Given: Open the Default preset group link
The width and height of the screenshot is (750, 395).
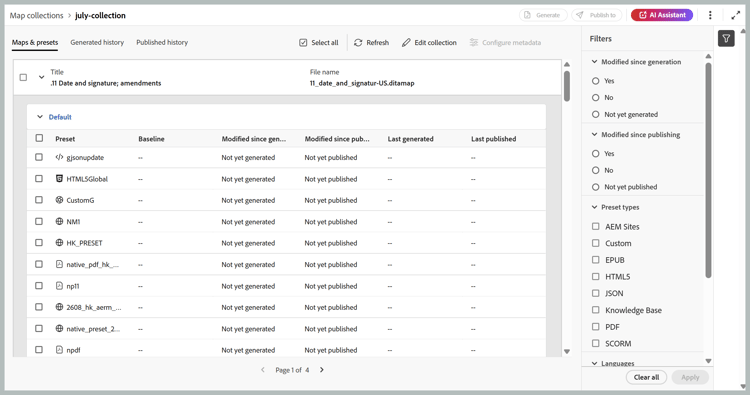Looking at the screenshot, I should [x=60, y=117].
